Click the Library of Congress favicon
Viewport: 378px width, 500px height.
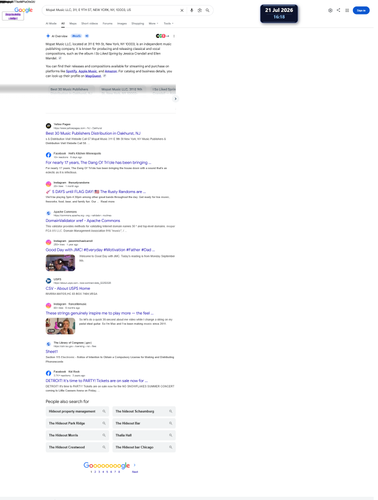(x=48, y=344)
